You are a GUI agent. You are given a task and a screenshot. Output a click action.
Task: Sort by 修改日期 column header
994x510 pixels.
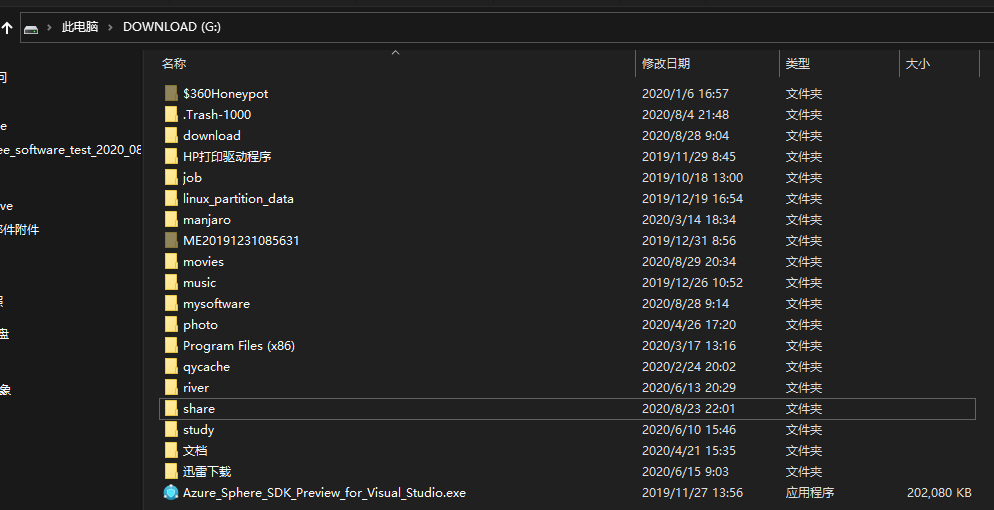click(x=666, y=63)
